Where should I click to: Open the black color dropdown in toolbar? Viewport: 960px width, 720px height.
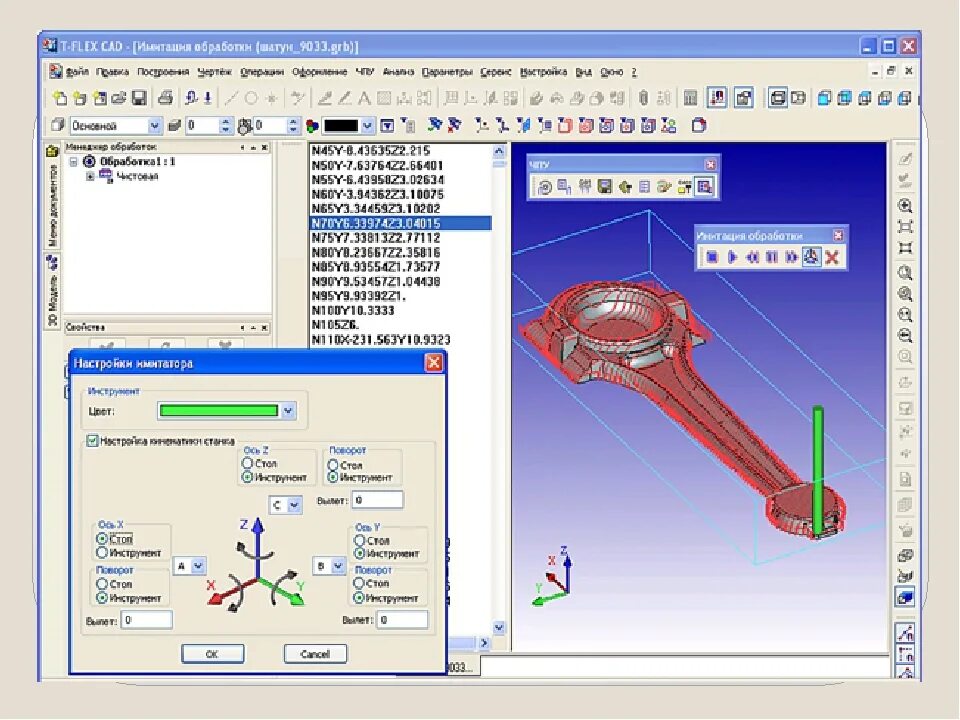pos(367,126)
